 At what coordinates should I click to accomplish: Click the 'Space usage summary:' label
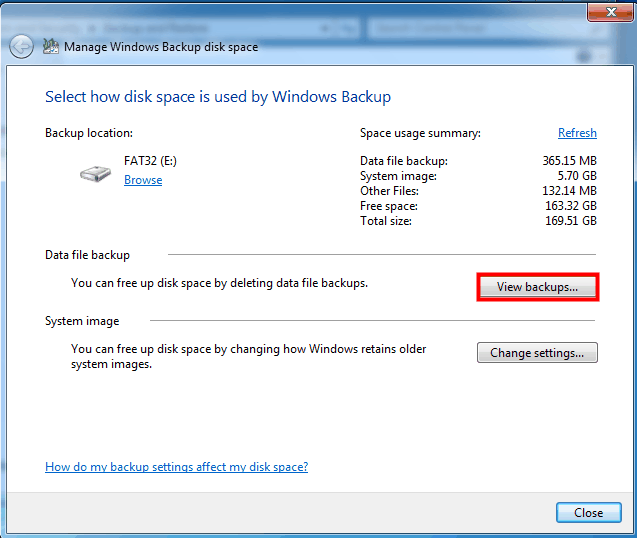click(x=420, y=133)
